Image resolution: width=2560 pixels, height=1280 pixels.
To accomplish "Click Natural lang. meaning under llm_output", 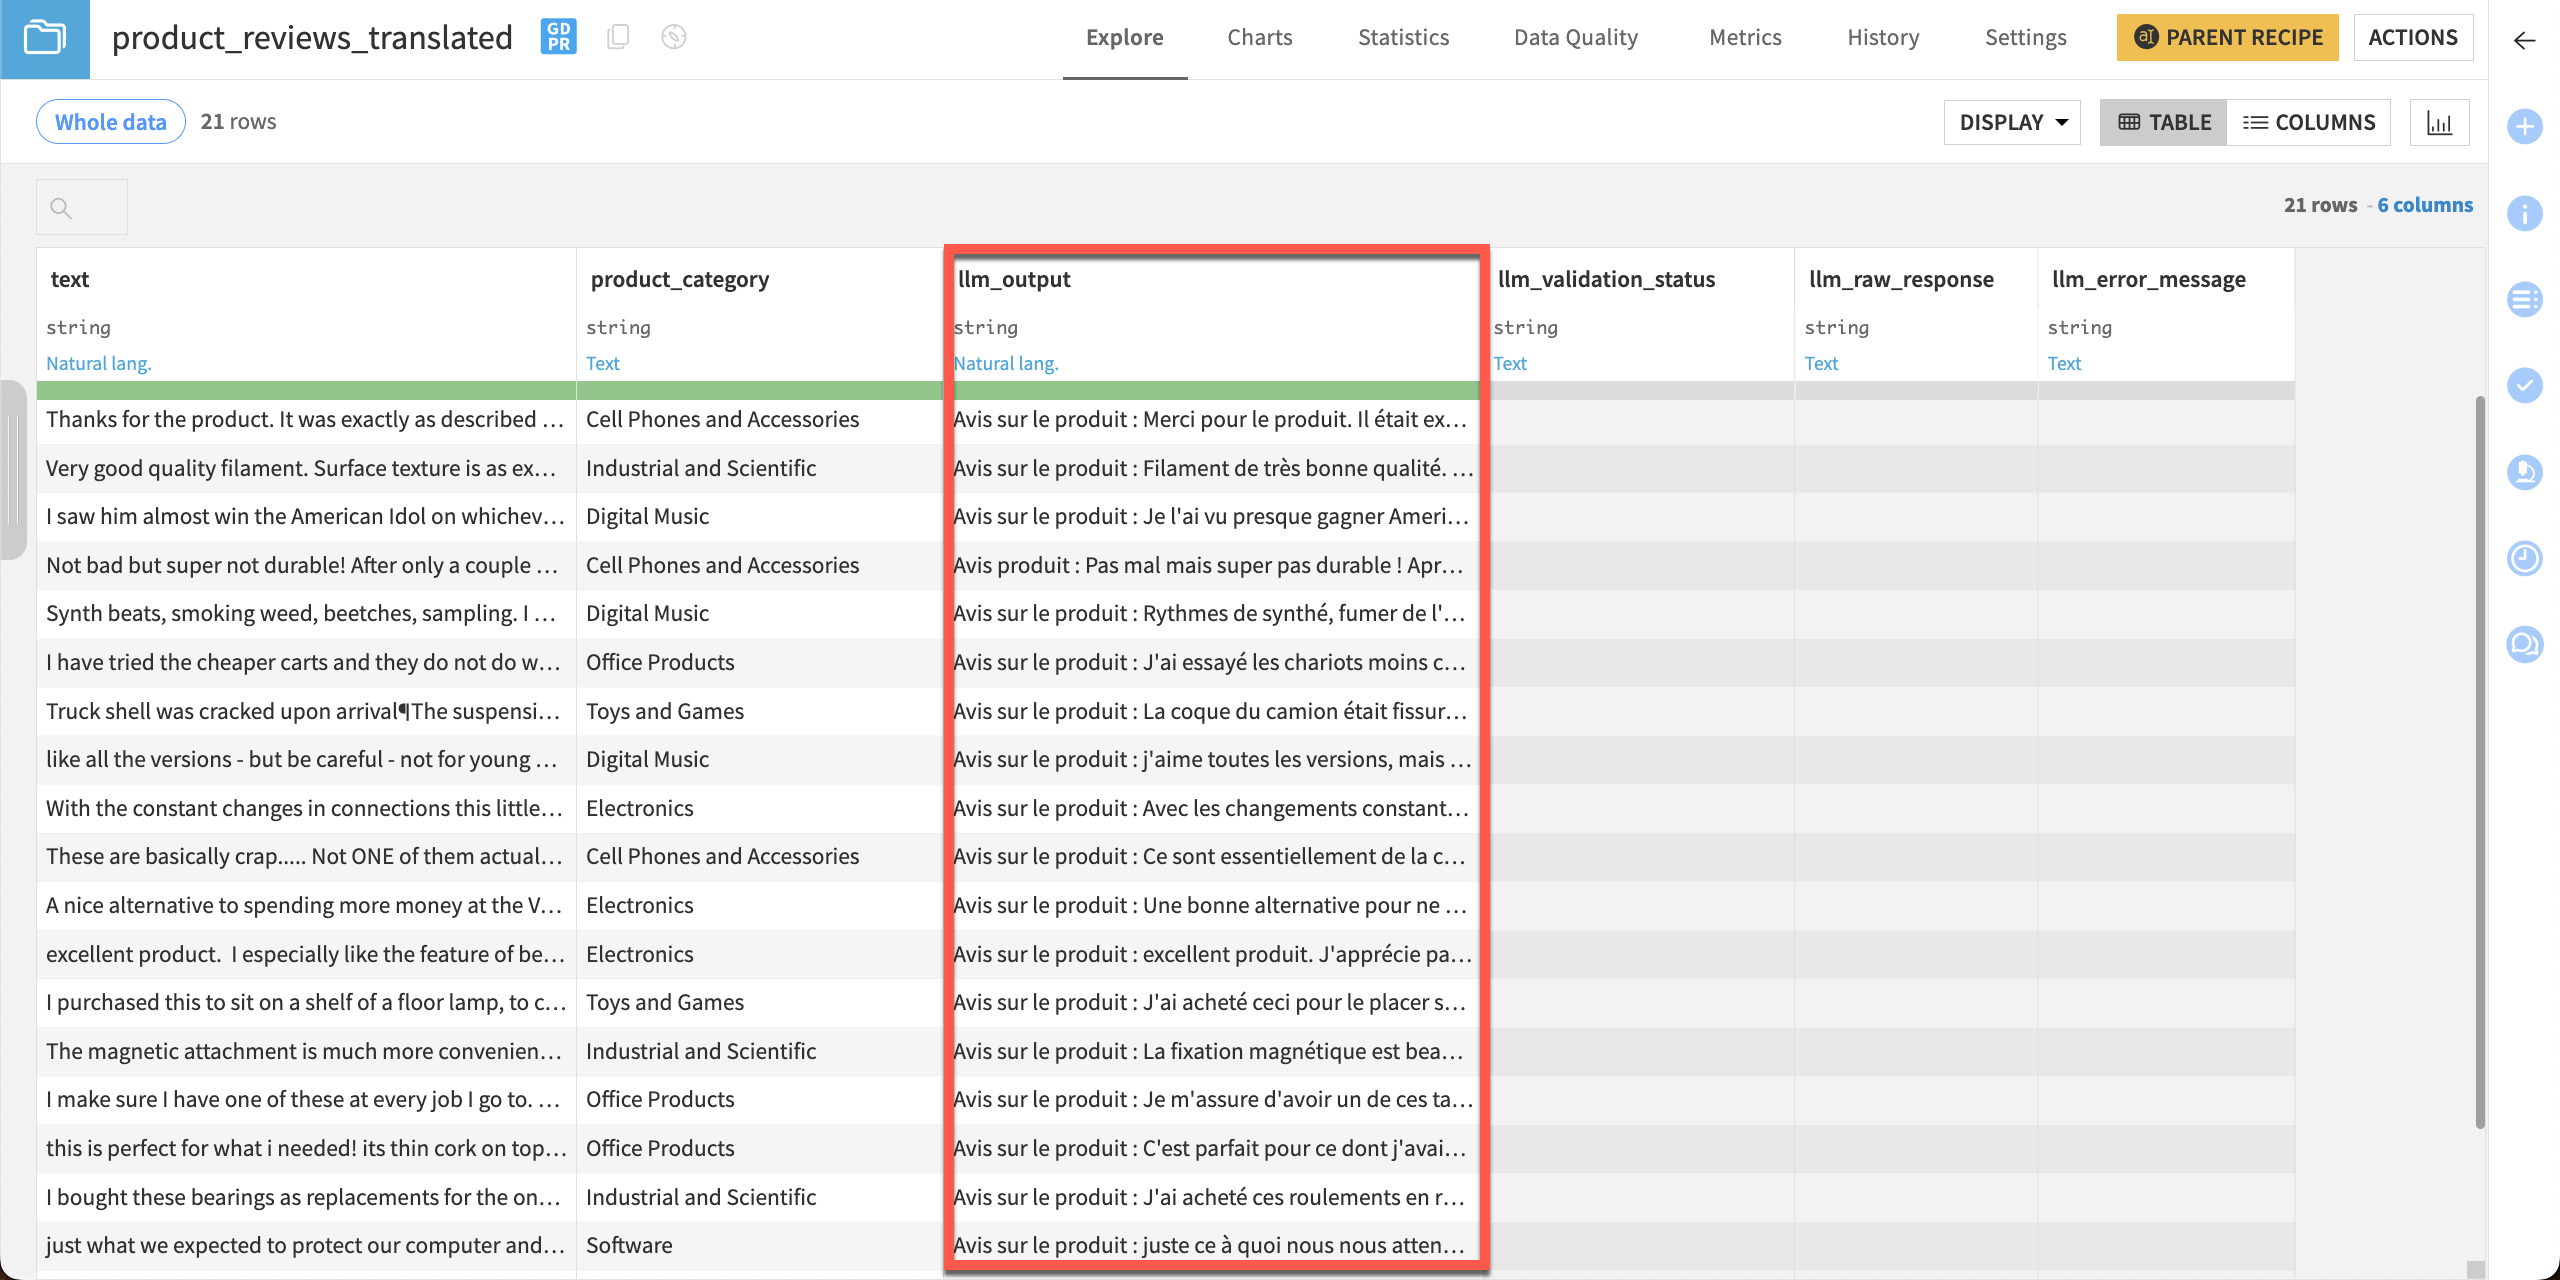I will point(1006,363).
